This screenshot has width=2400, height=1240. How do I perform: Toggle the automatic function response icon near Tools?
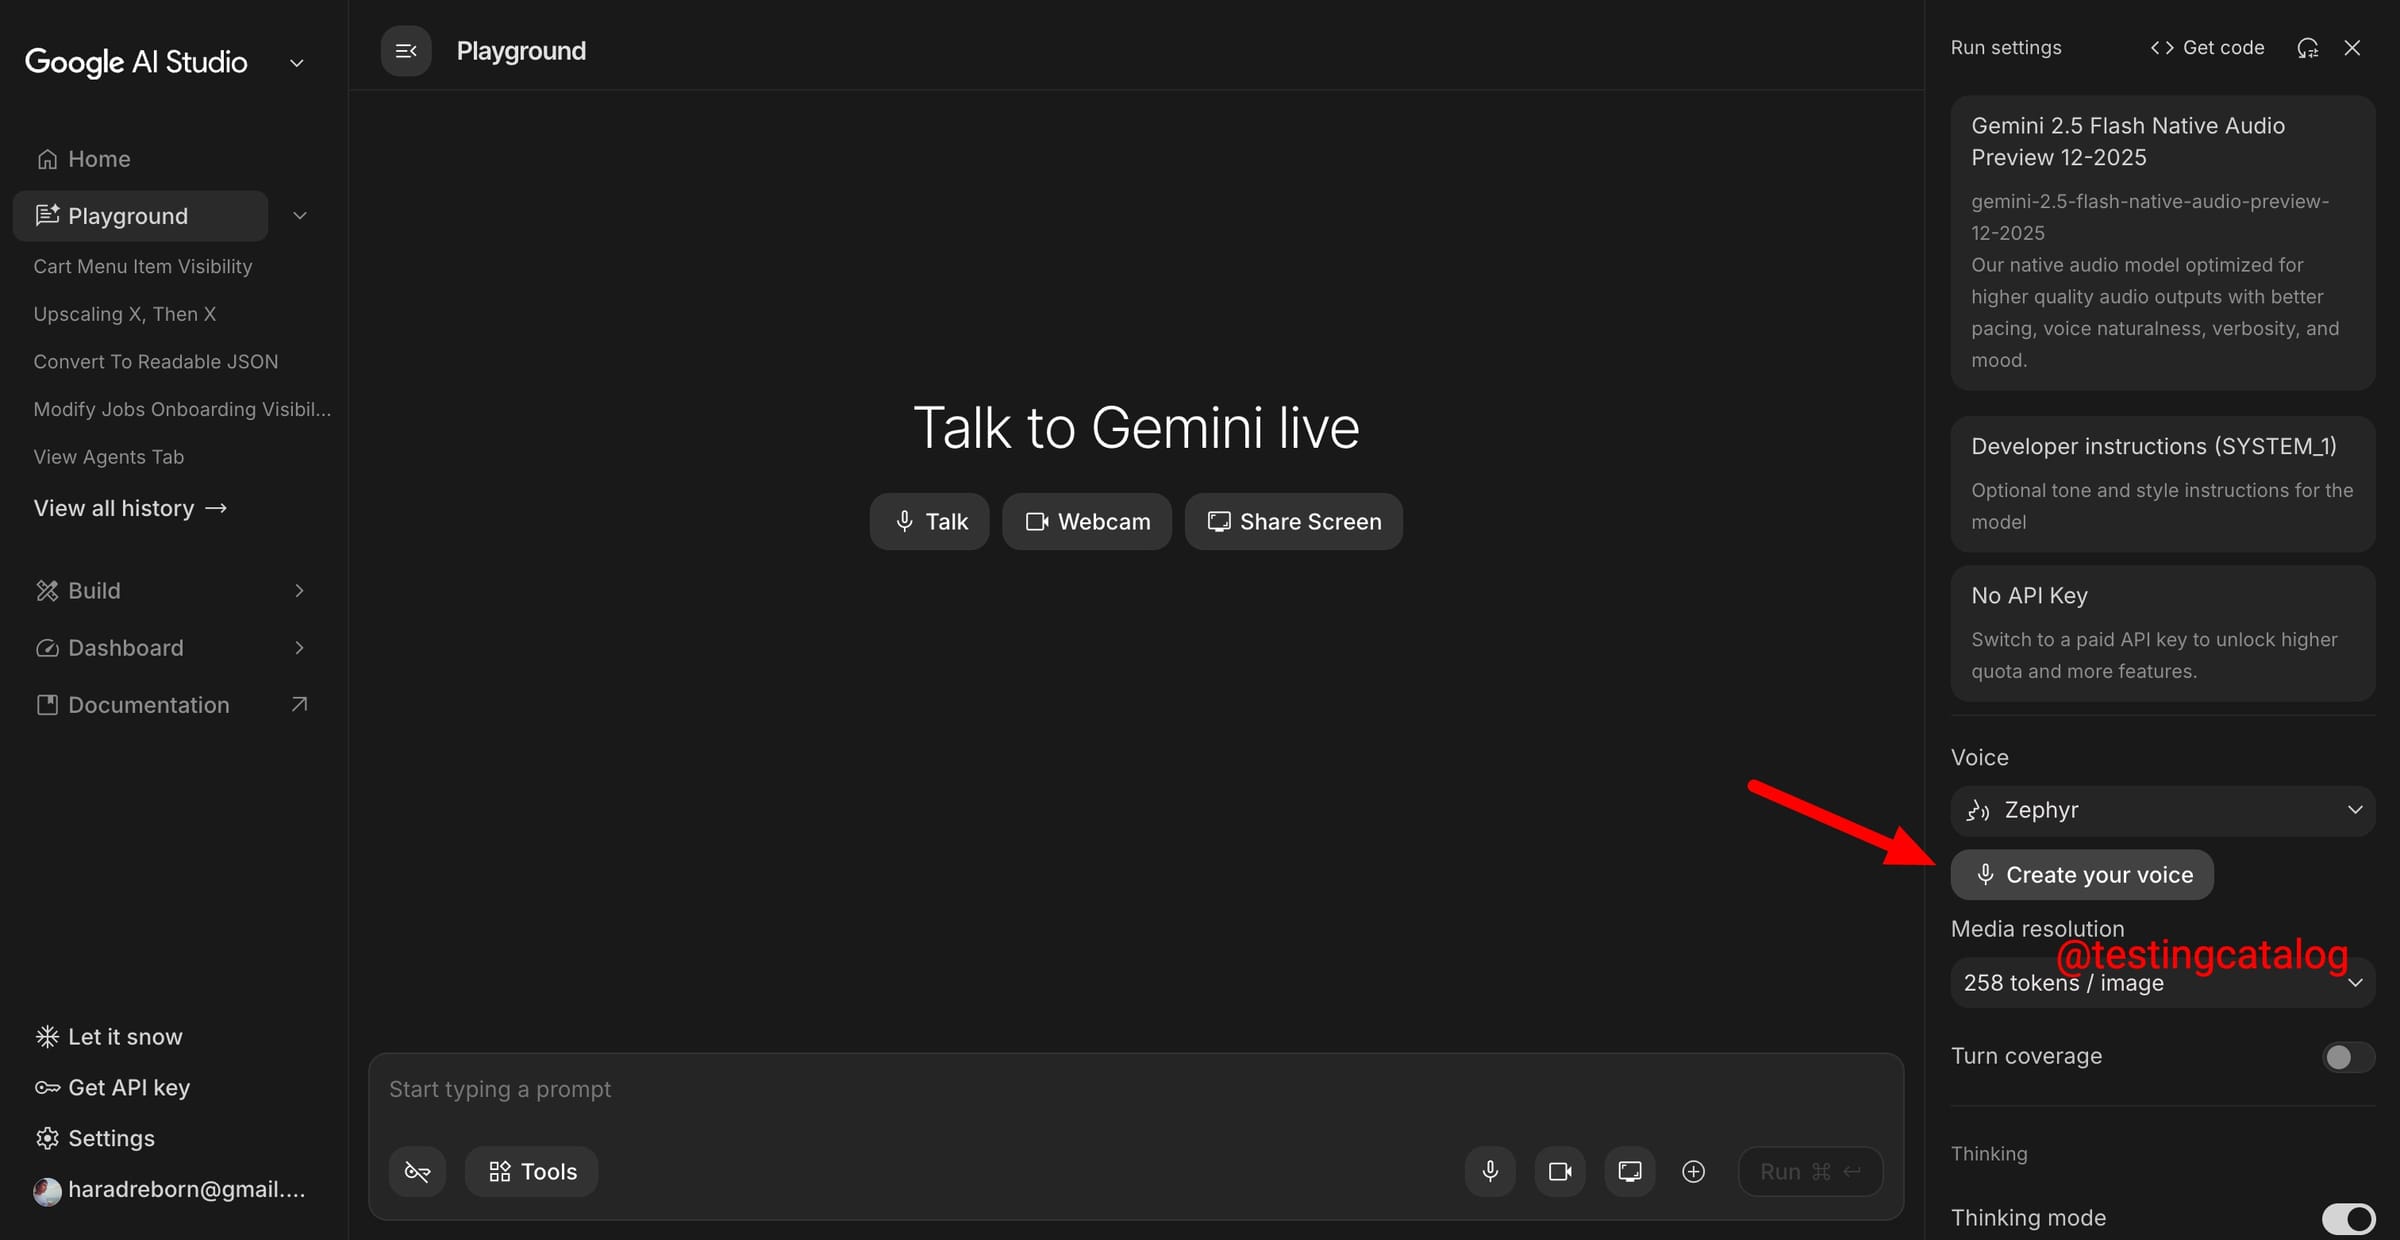coord(416,1171)
